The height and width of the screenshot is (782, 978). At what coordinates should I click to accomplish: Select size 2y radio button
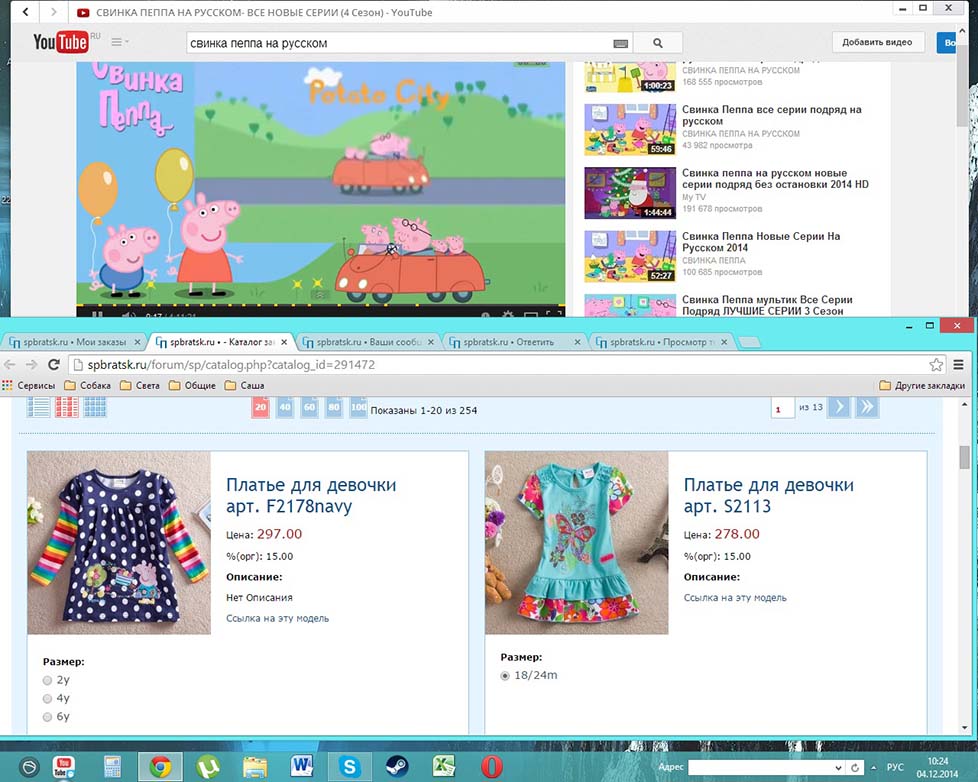click(48, 680)
